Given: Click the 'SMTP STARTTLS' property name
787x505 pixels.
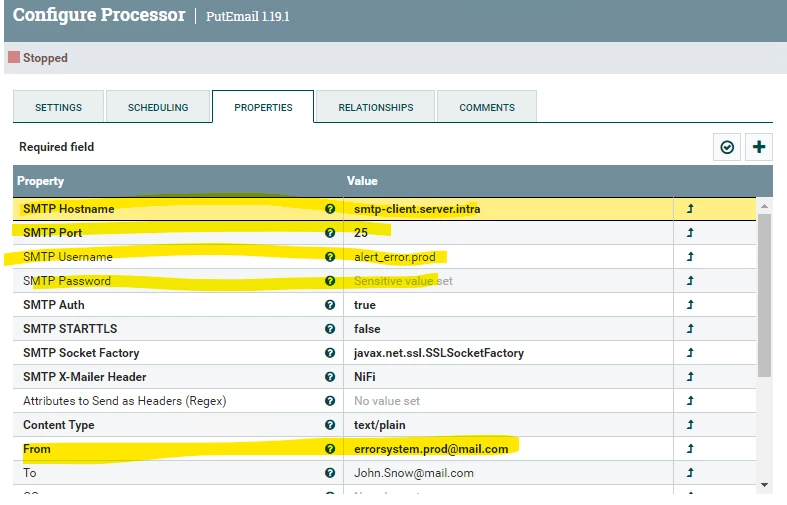Looking at the screenshot, I should pos(70,329).
